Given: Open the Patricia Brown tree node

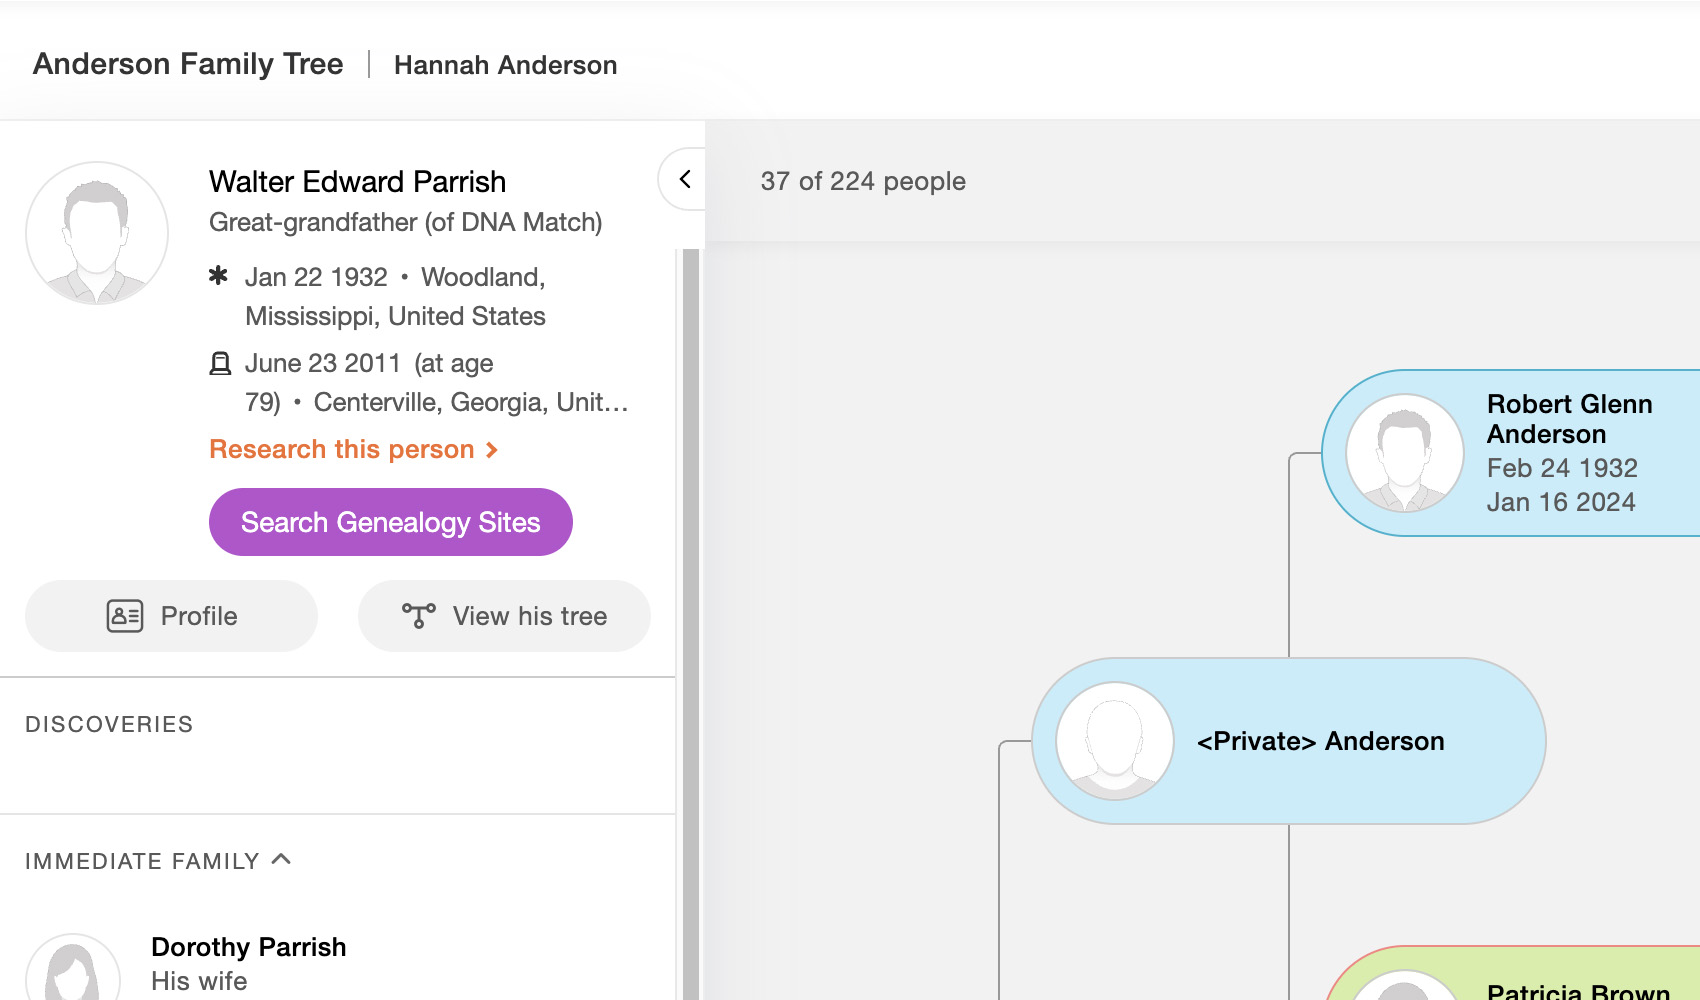Looking at the screenshot, I should (x=1577, y=990).
